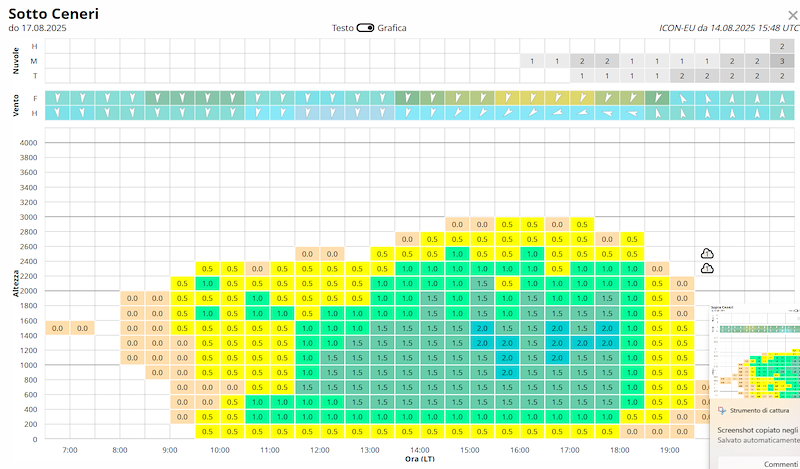
Task: Select the H wind arrow at 18:00
Action: click(607, 113)
